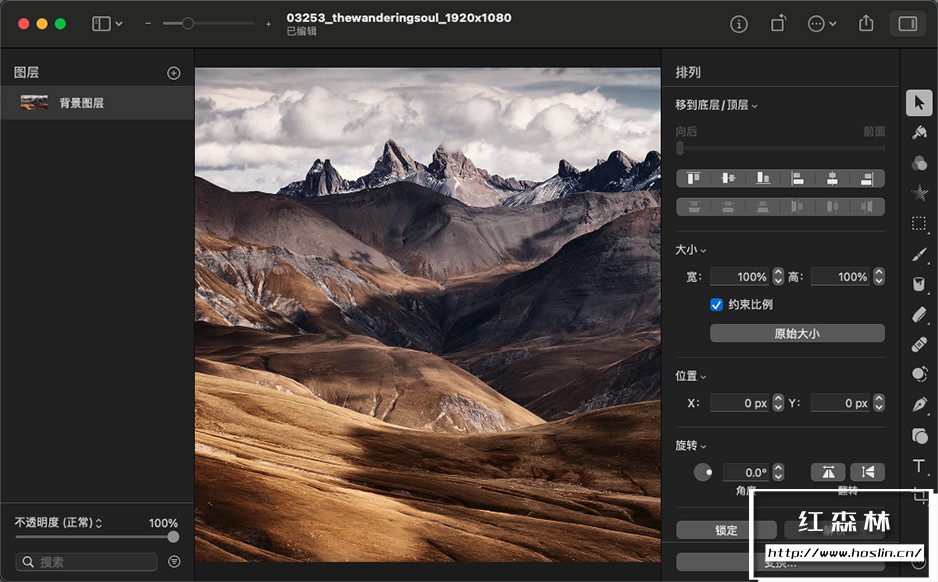The height and width of the screenshot is (582, 938).
Task: Select the Eraser tool
Action: (920, 314)
